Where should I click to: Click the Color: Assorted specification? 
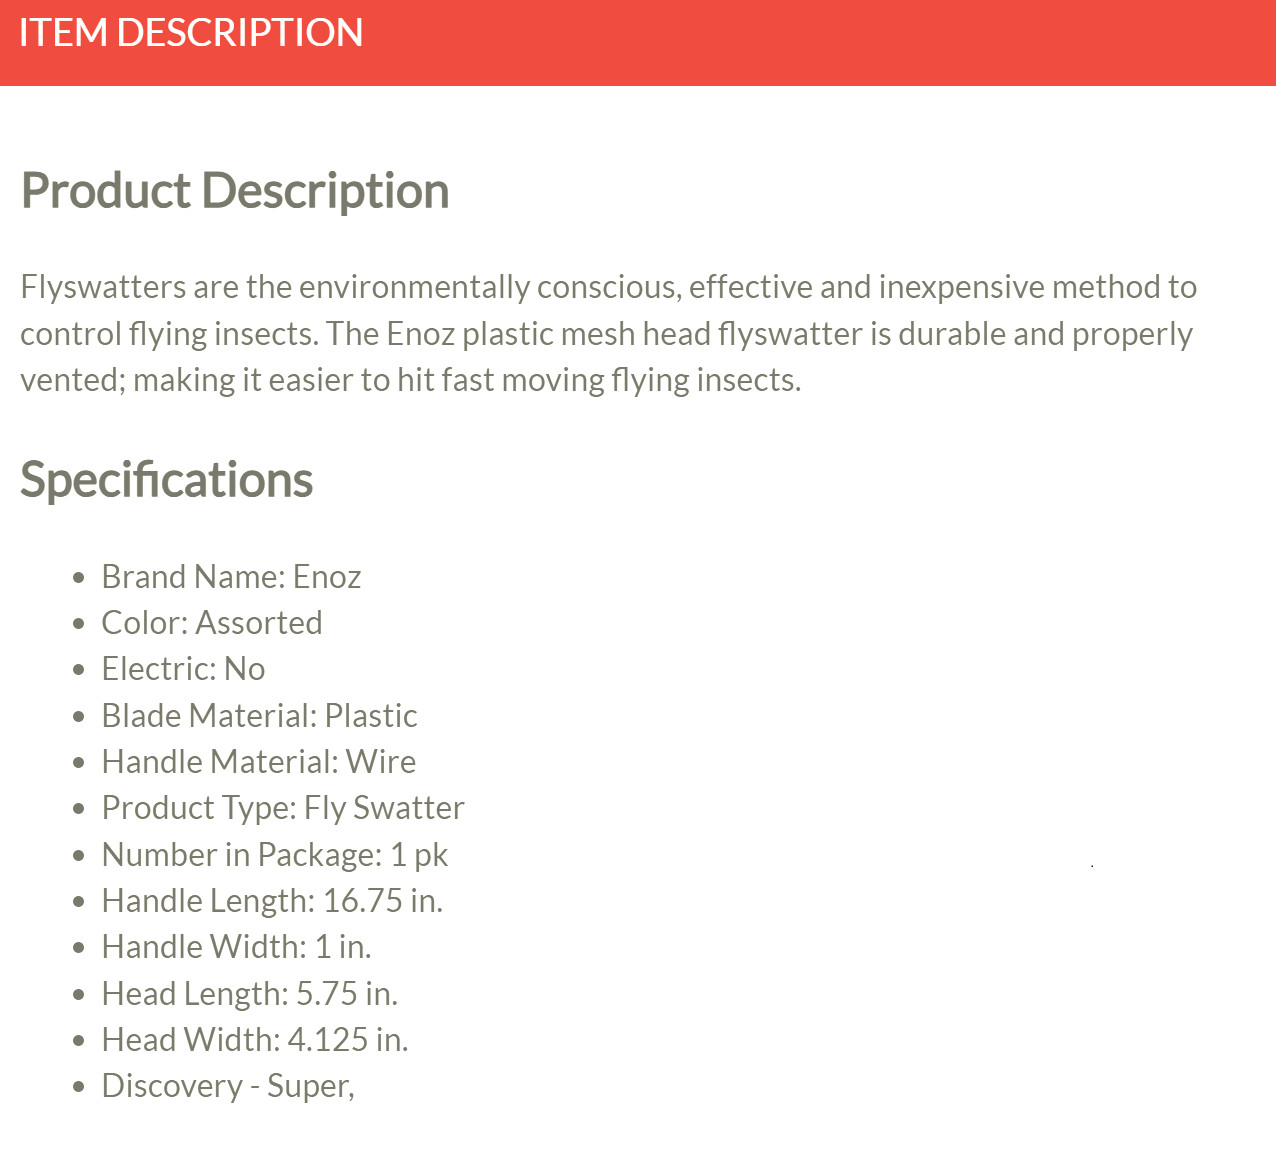coord(212,623)
